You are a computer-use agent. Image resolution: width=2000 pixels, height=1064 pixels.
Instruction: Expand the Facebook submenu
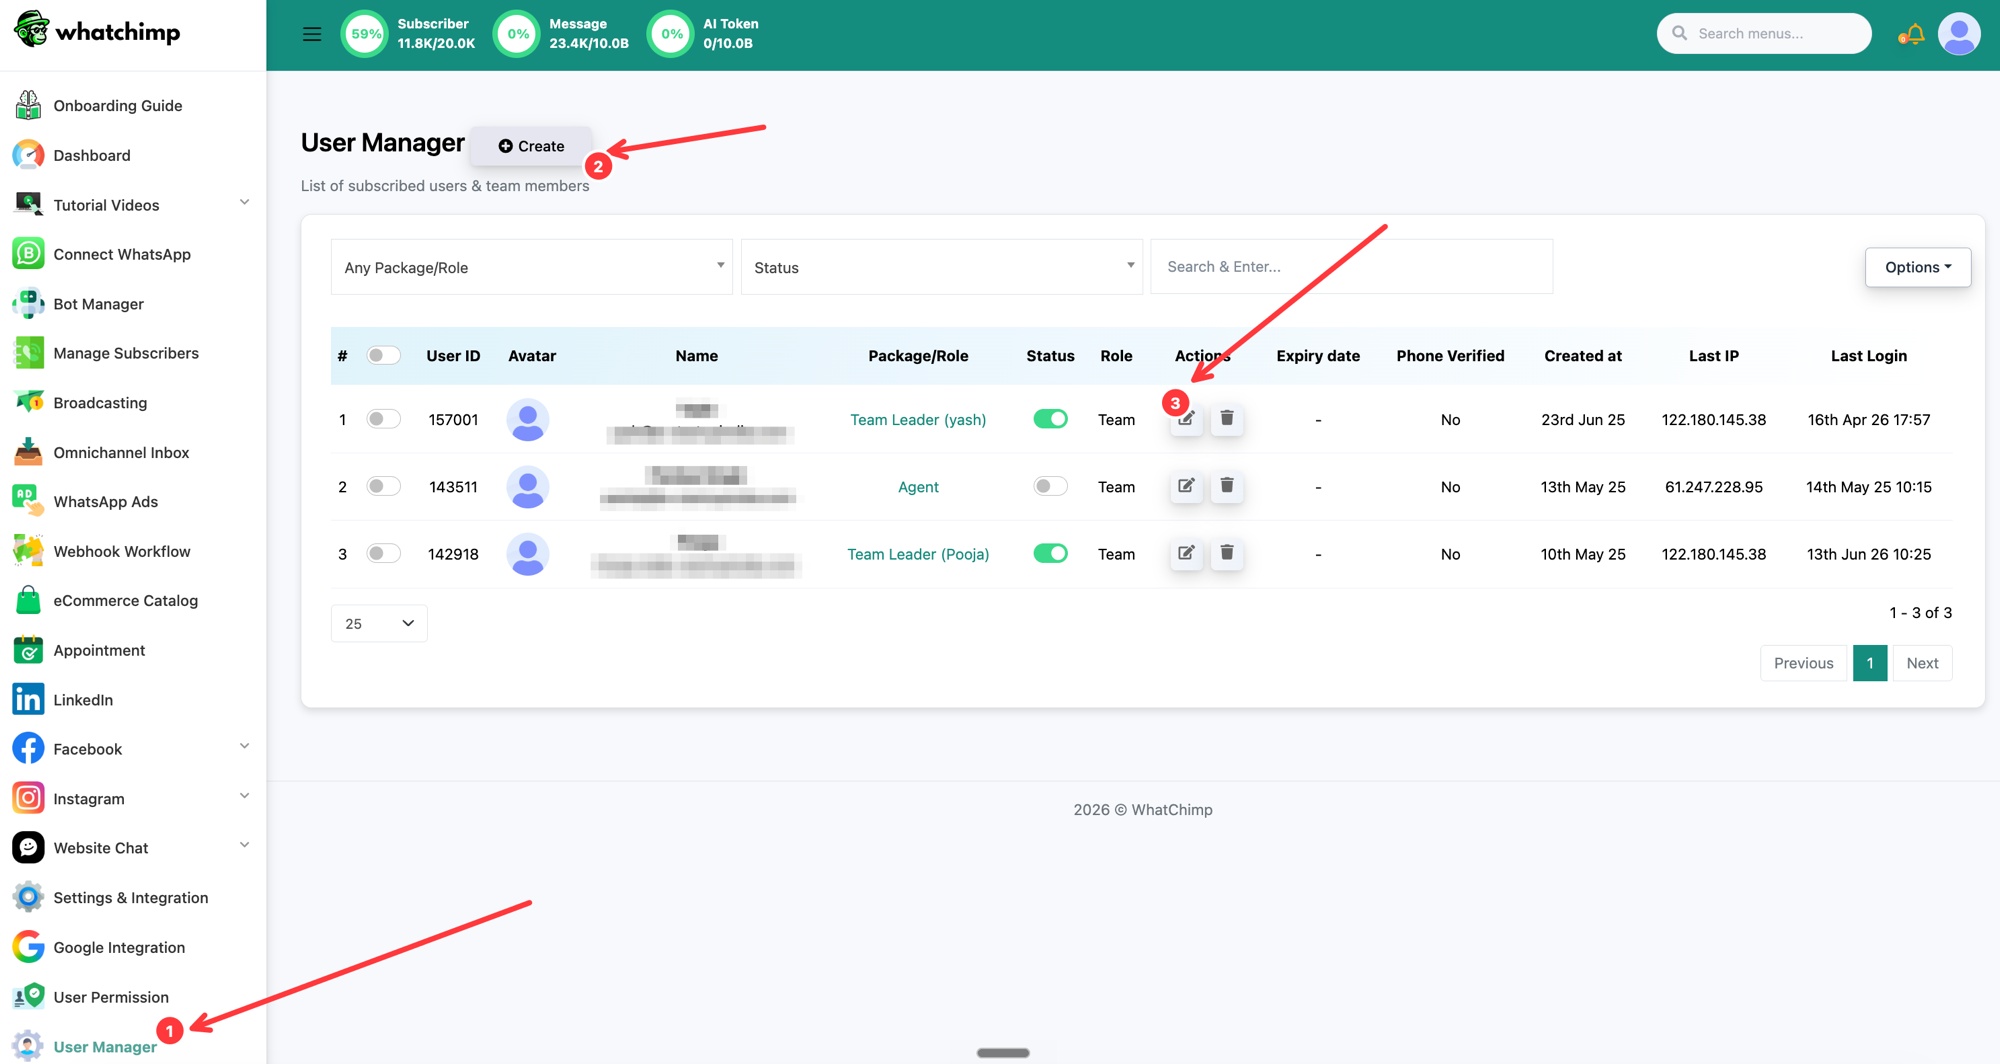(x=245, y=747)
